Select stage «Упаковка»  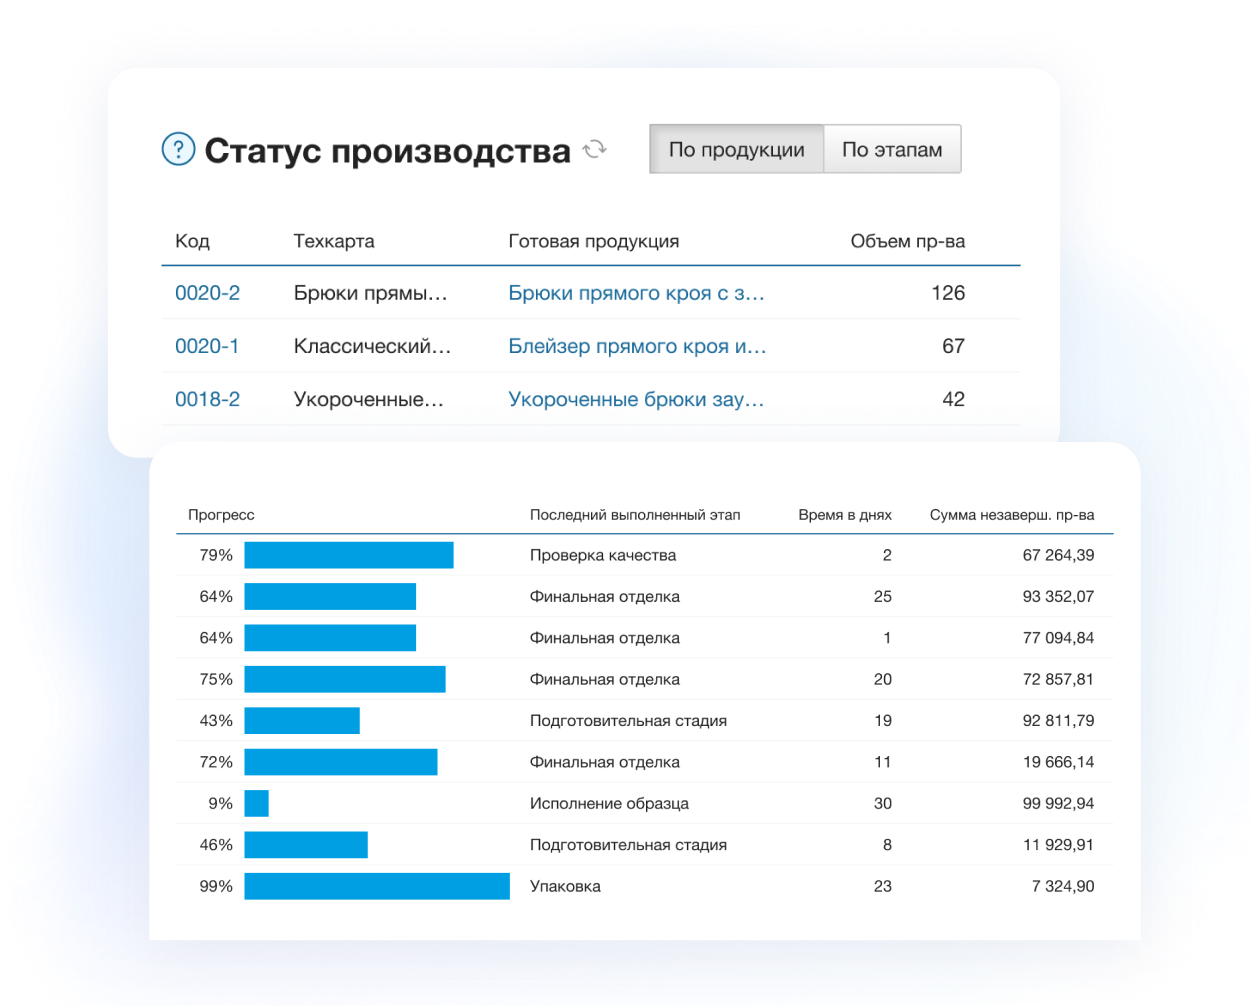pyautogui.click(x=565, y=886)
